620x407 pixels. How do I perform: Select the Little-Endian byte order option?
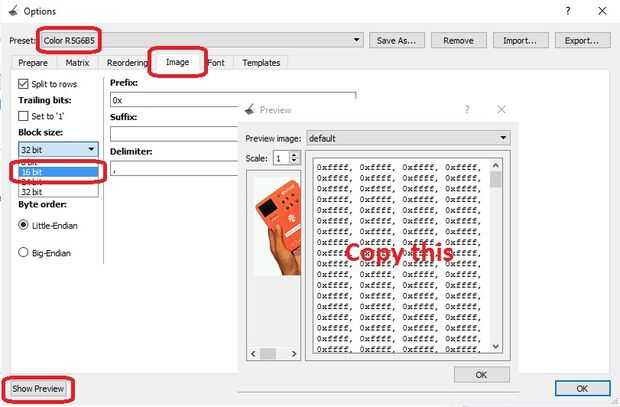coord(23,225)
